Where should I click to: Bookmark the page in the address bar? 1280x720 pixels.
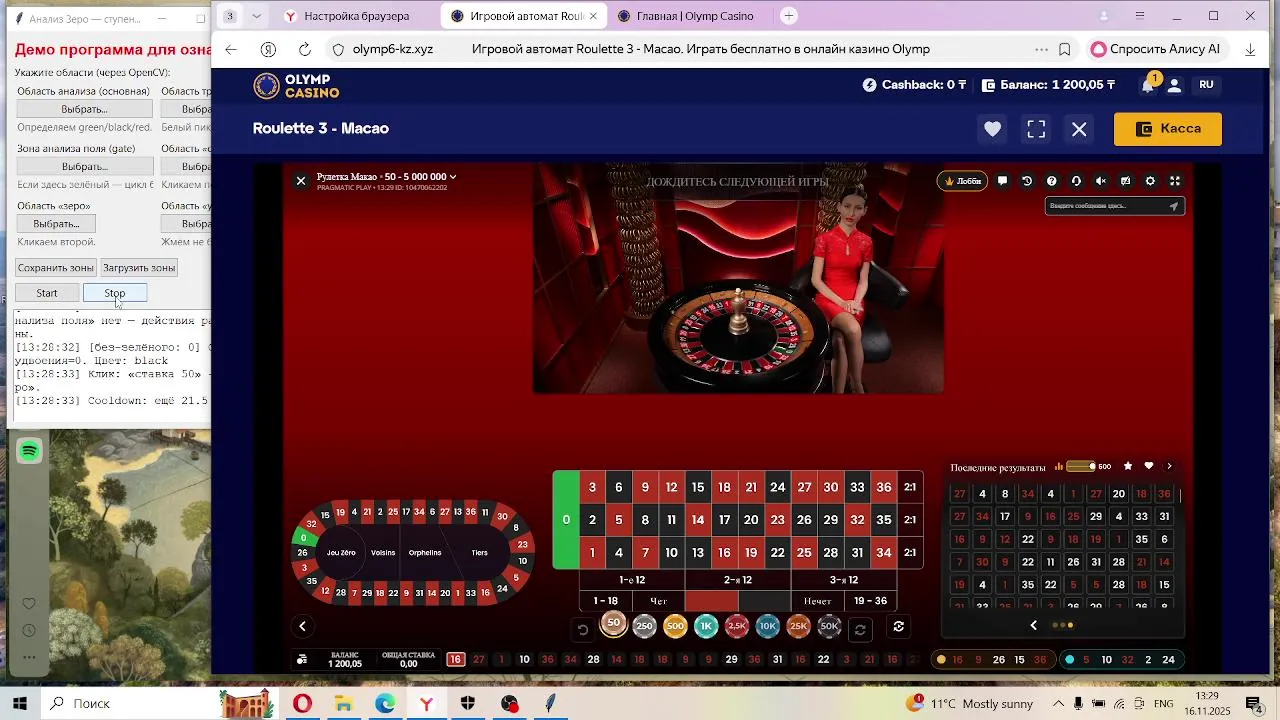click(x=1065, y=49)
